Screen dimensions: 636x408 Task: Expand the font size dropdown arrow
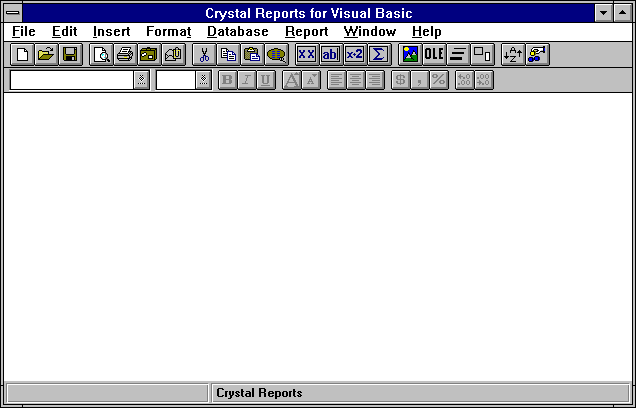click(x=203, y=81)
